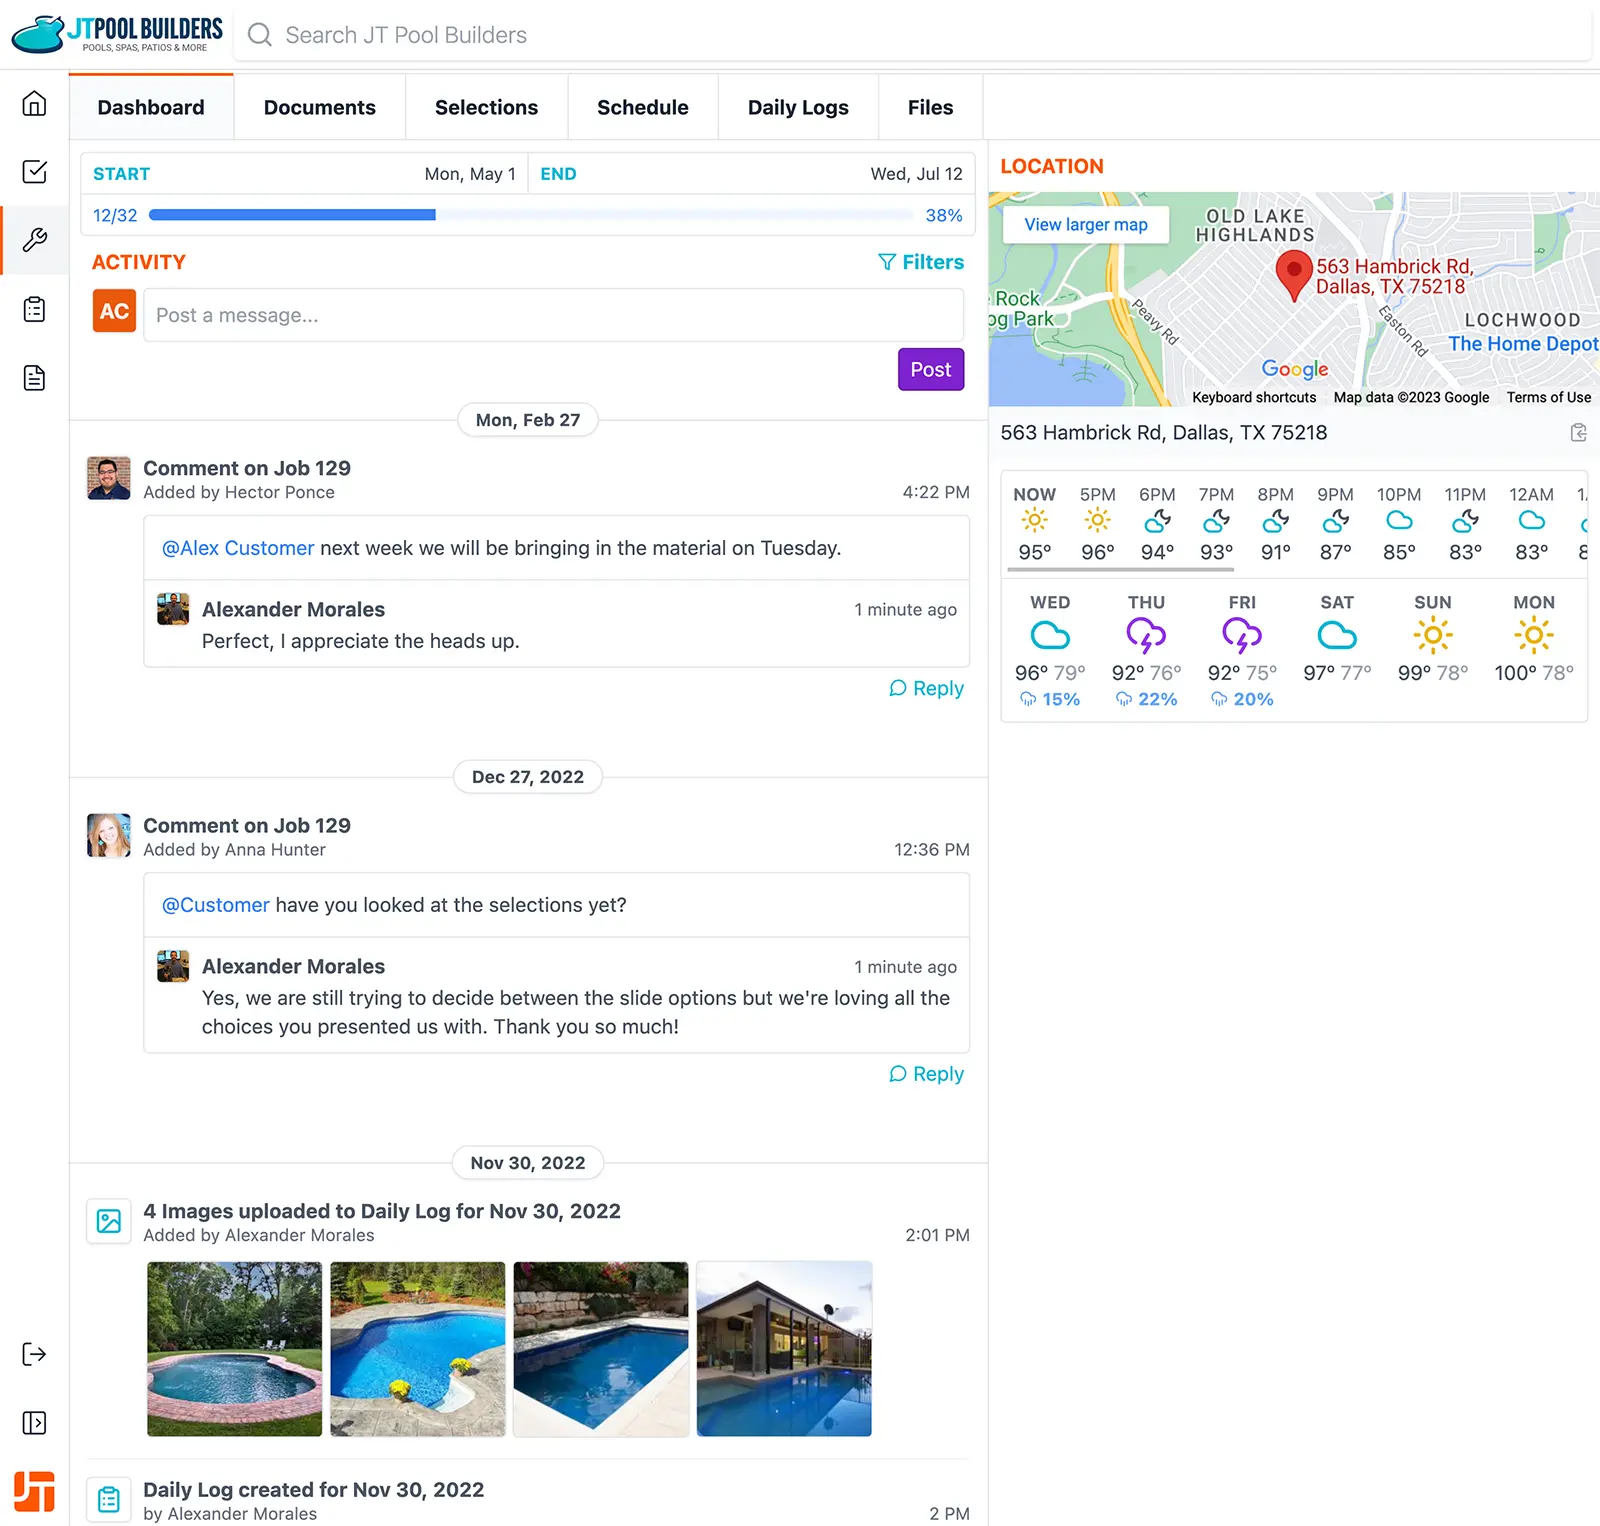Click the logout arrow icon in sidebar
The width and height of the screenshot is (1600, 1526).
point(34,1354)
